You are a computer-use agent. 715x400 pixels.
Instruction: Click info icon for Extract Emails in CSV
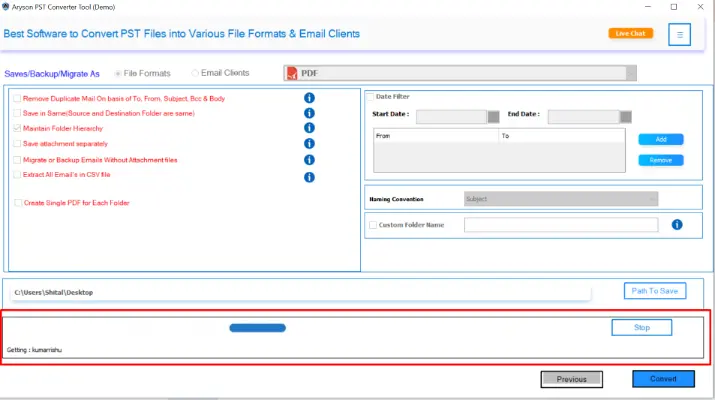309,177
